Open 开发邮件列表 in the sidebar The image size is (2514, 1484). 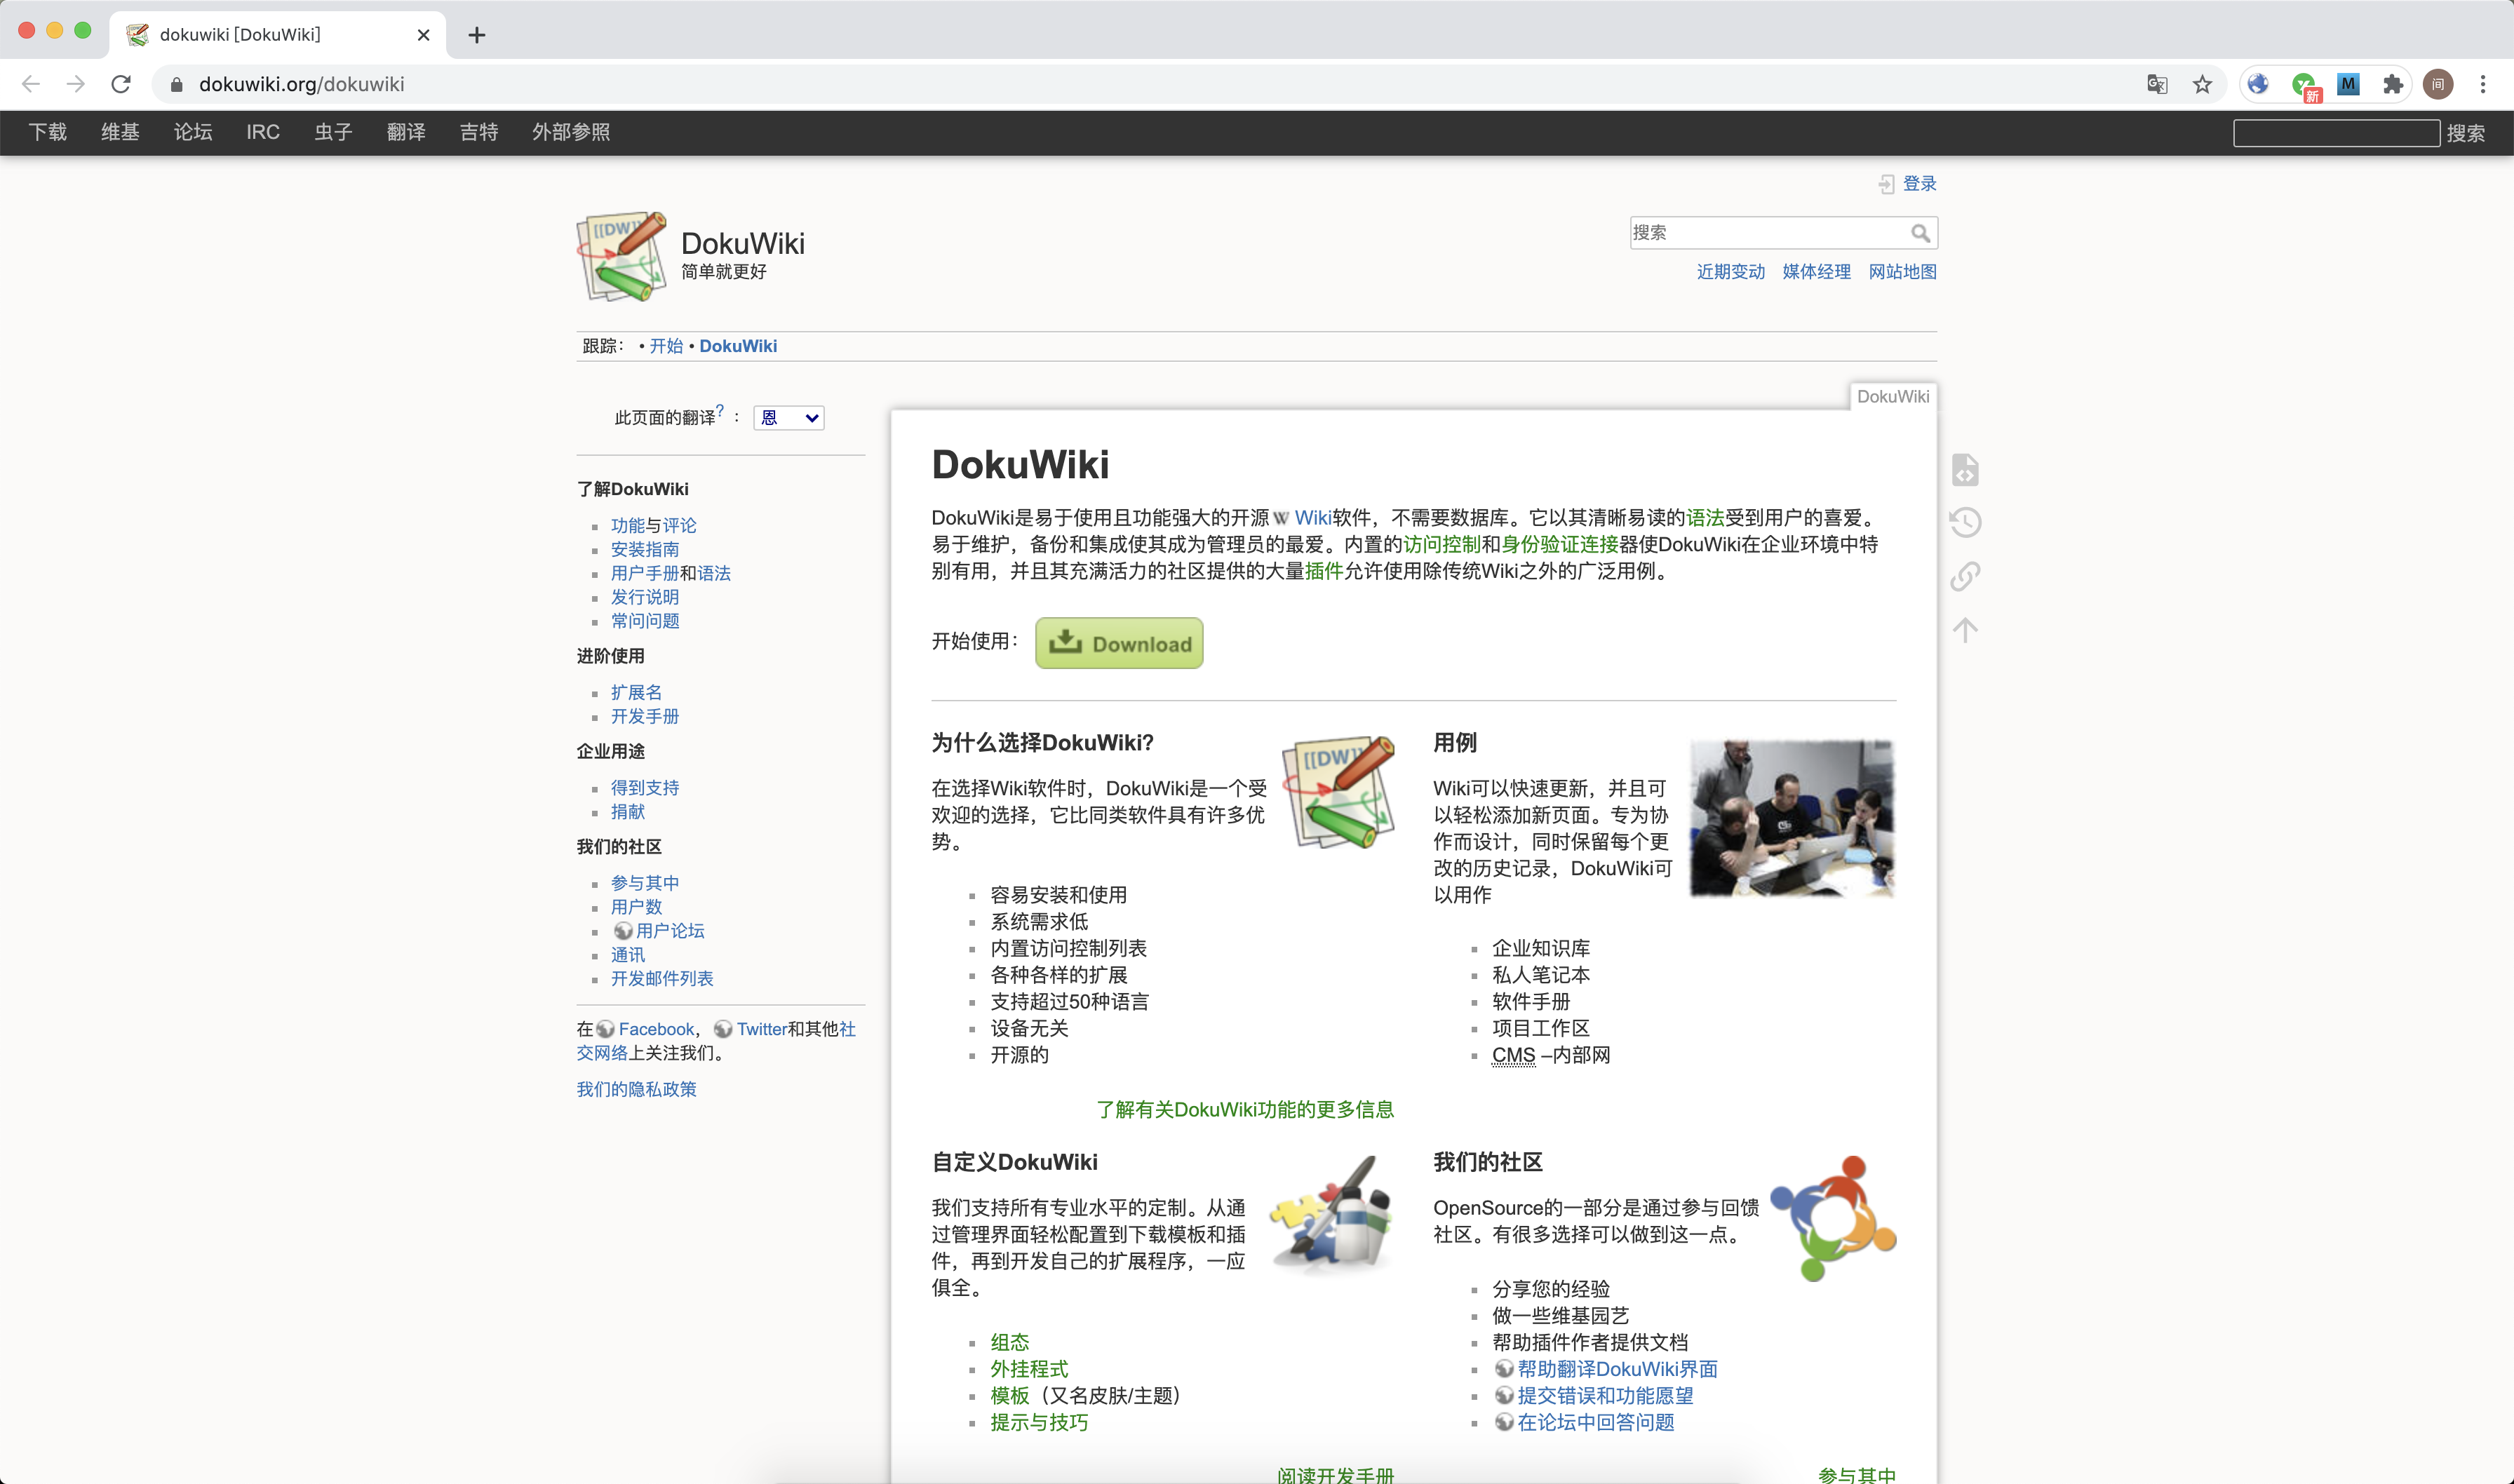pyautogui.click(x=662, y=979)
